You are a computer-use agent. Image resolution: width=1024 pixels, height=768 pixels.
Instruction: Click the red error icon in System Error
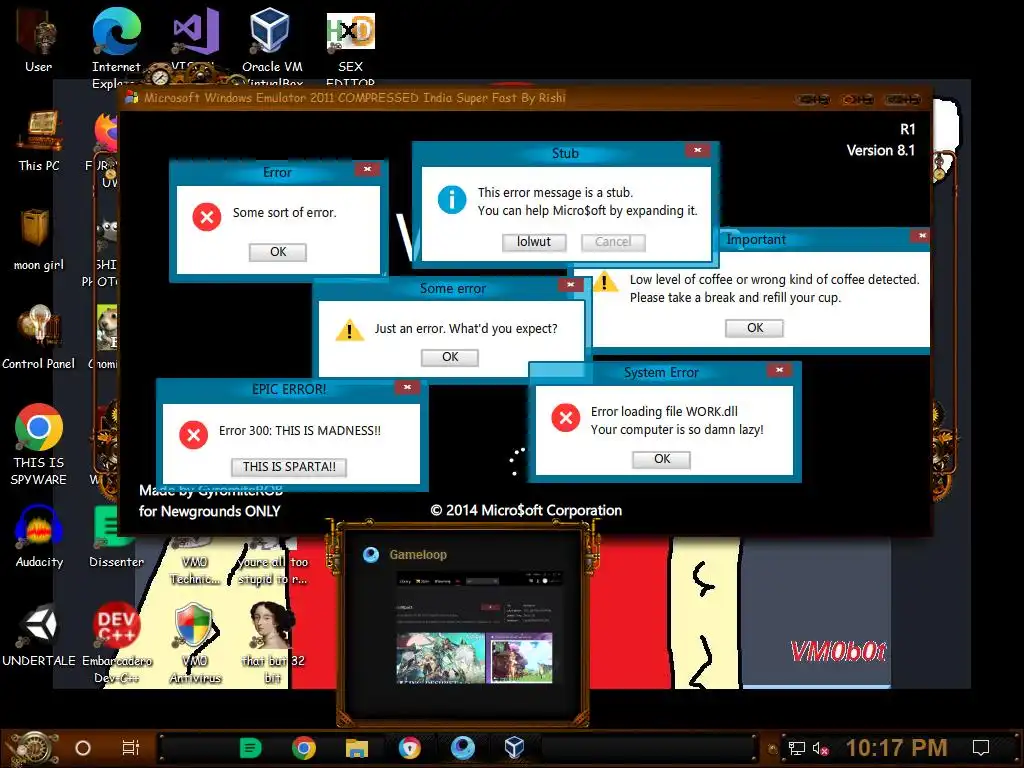pos(566,418)
